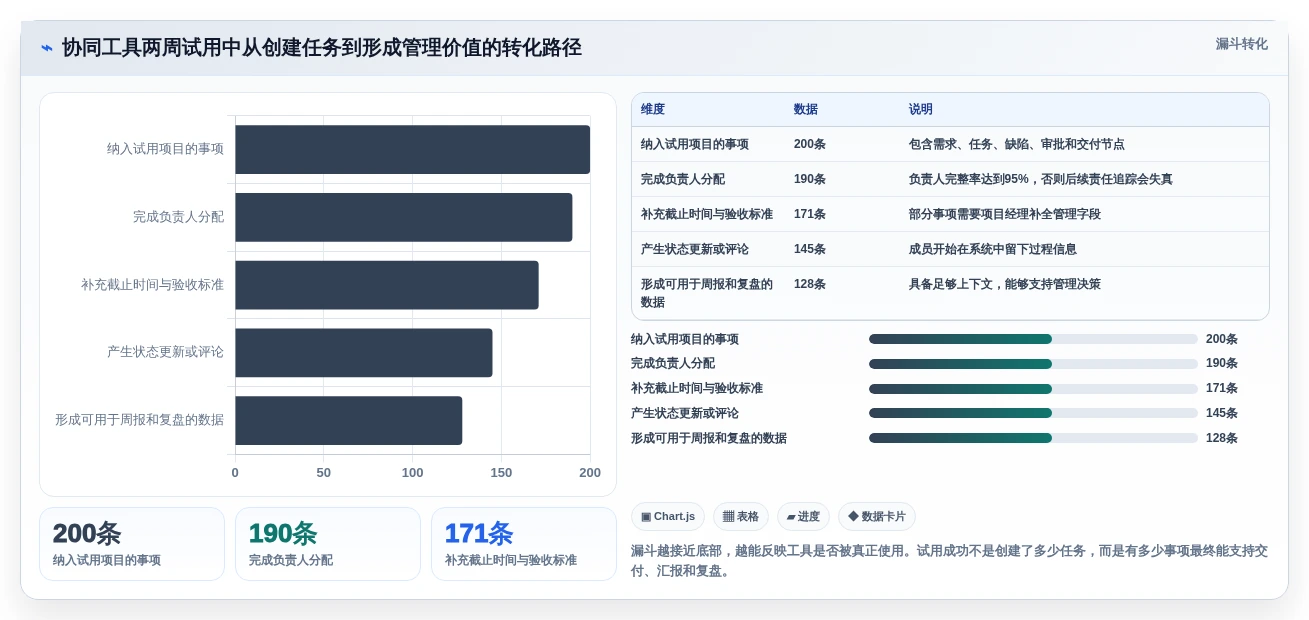
Task: Click the 数据 column header
Action: pyautogui.click(x=806, y=109)
